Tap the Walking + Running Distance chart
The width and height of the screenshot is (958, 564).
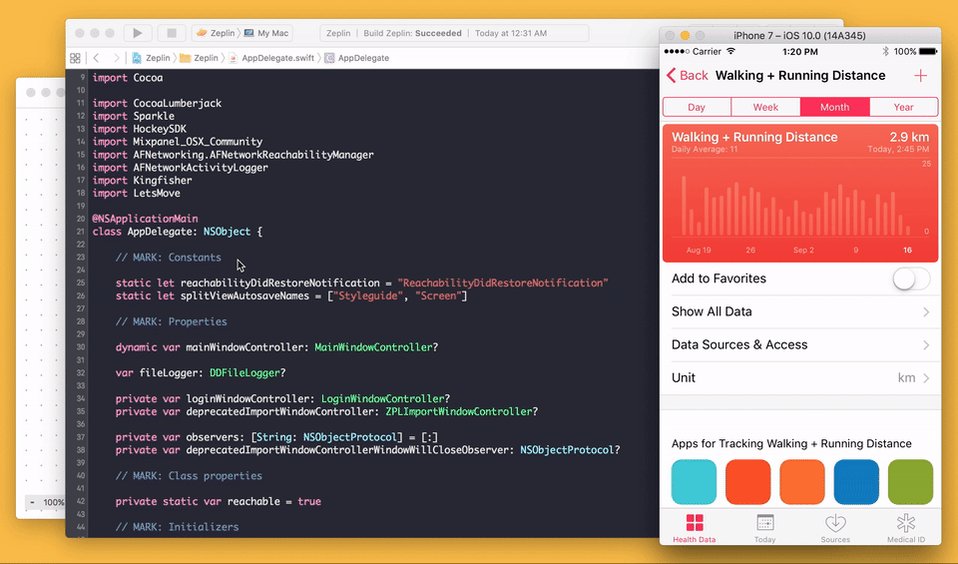[800, 193]
